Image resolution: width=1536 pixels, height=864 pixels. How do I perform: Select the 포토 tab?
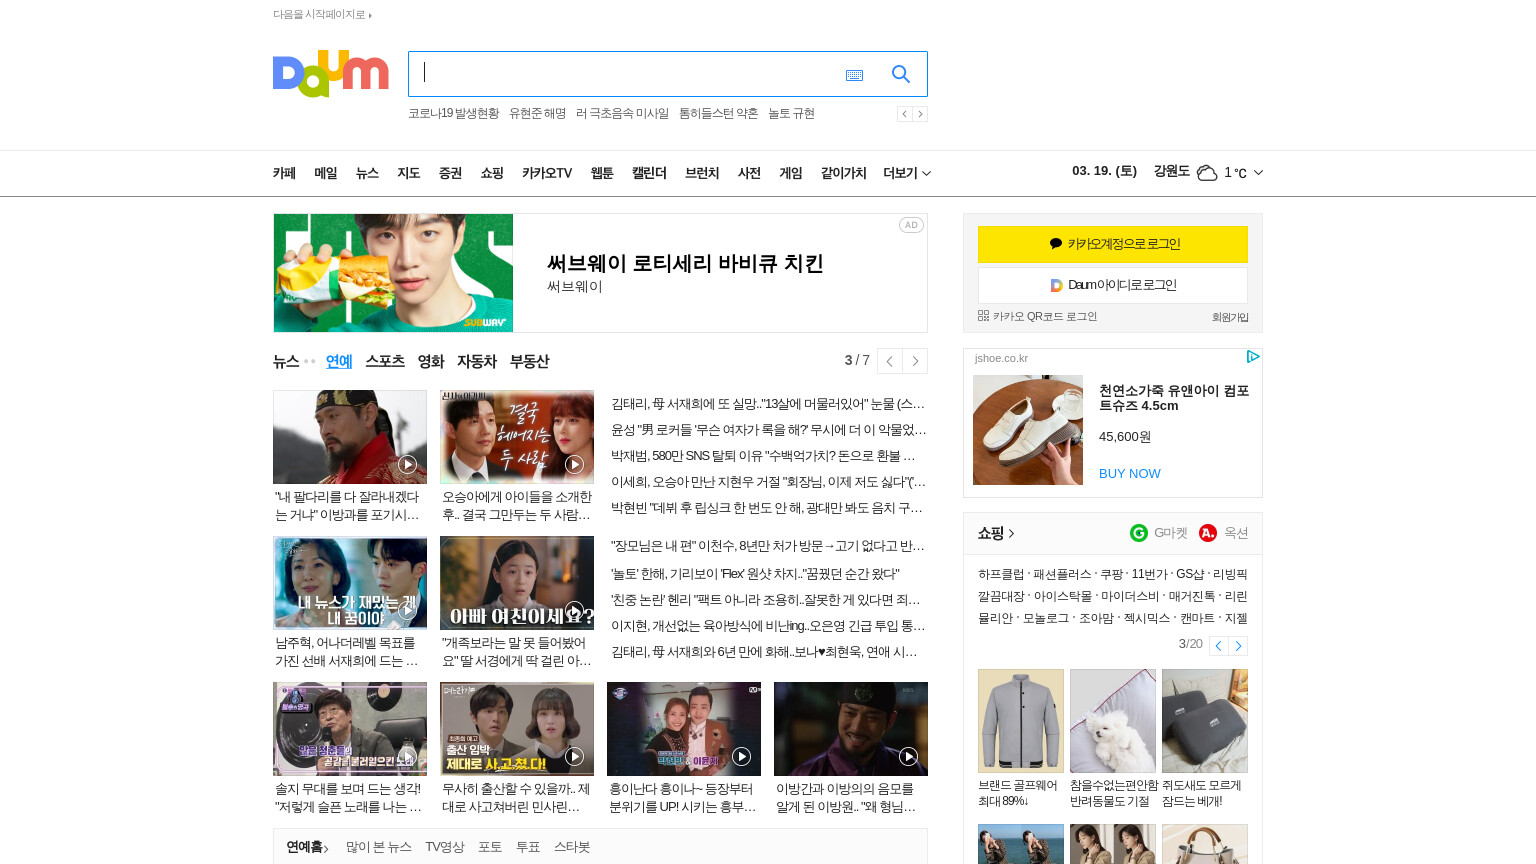[490, 847]
